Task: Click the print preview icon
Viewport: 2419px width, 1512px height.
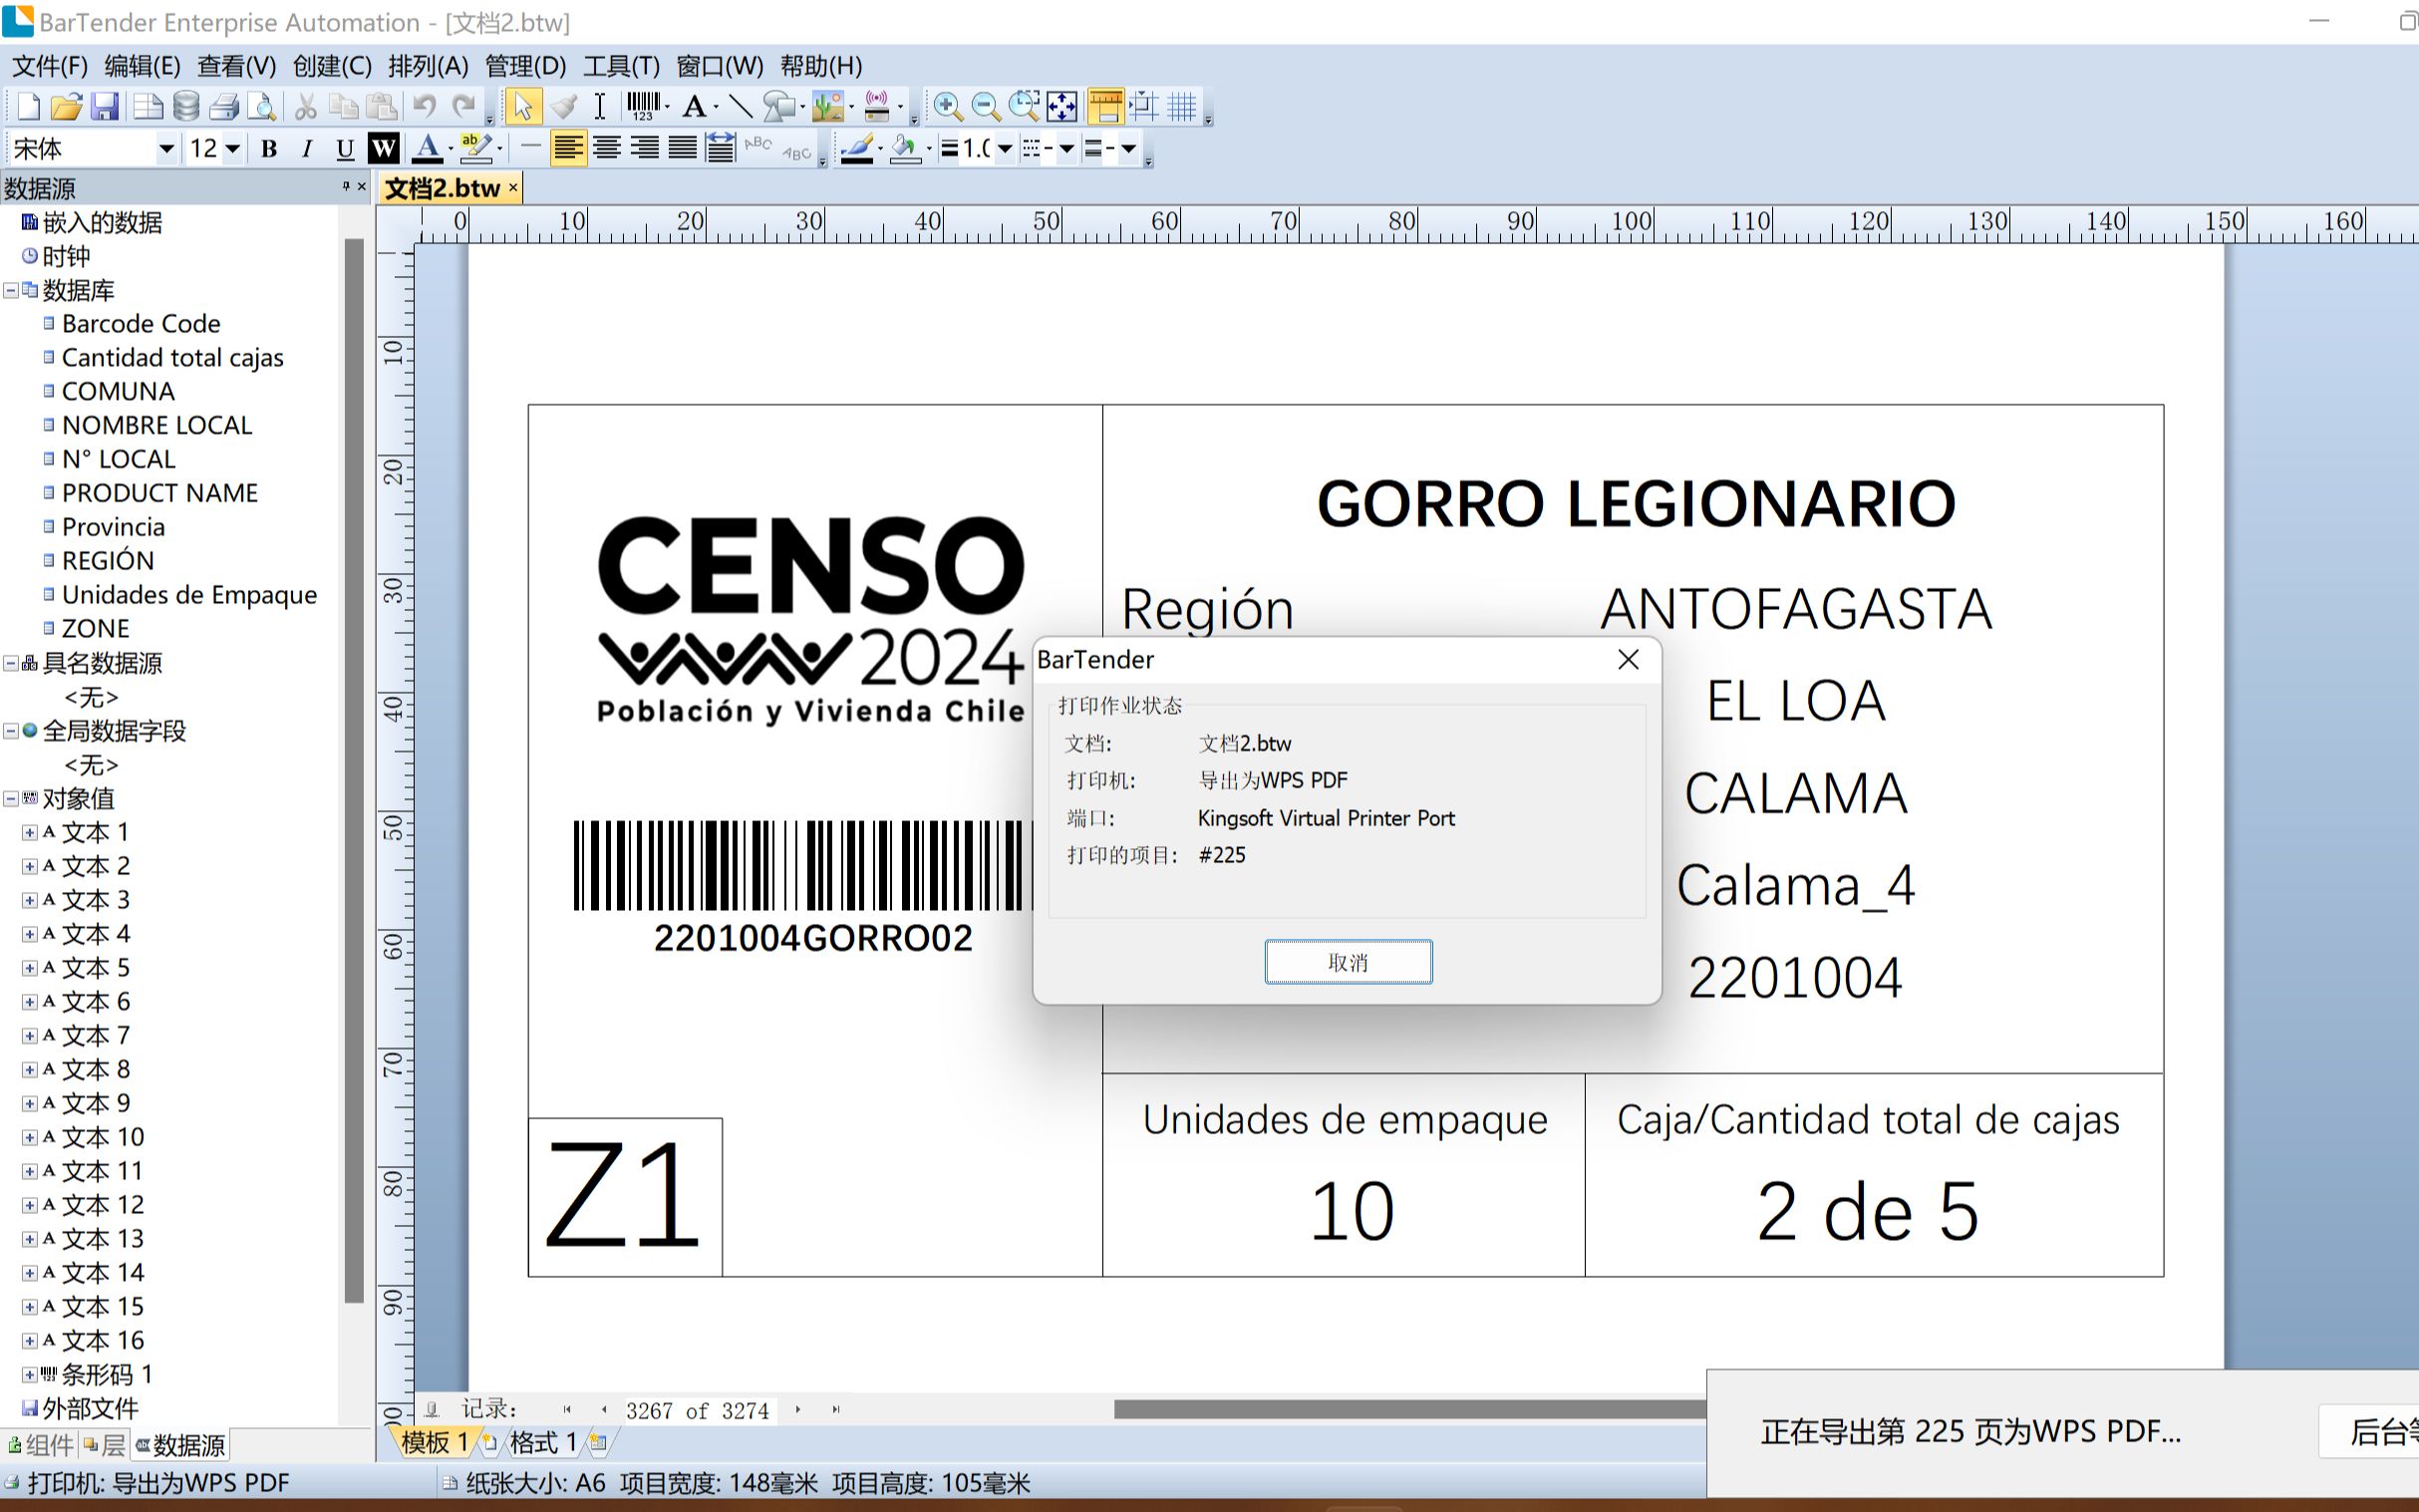Action: point(262,106)
